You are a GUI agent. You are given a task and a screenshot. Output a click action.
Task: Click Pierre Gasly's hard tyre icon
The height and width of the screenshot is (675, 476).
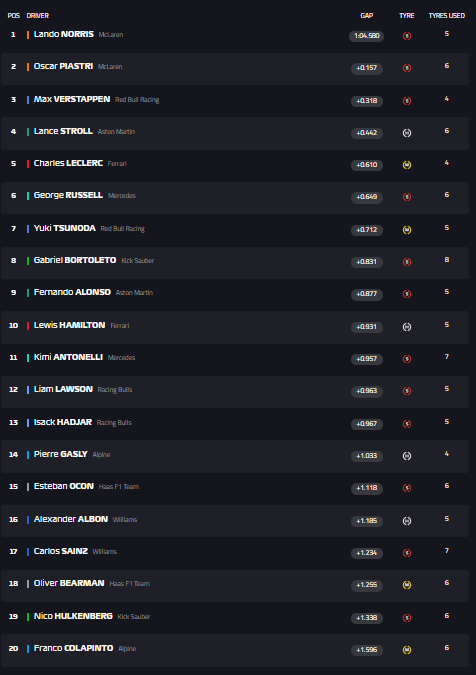pyautogui.click(x=407, y=456)
